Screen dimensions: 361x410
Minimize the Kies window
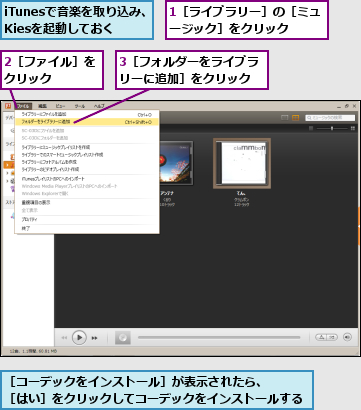pos(339,107)
